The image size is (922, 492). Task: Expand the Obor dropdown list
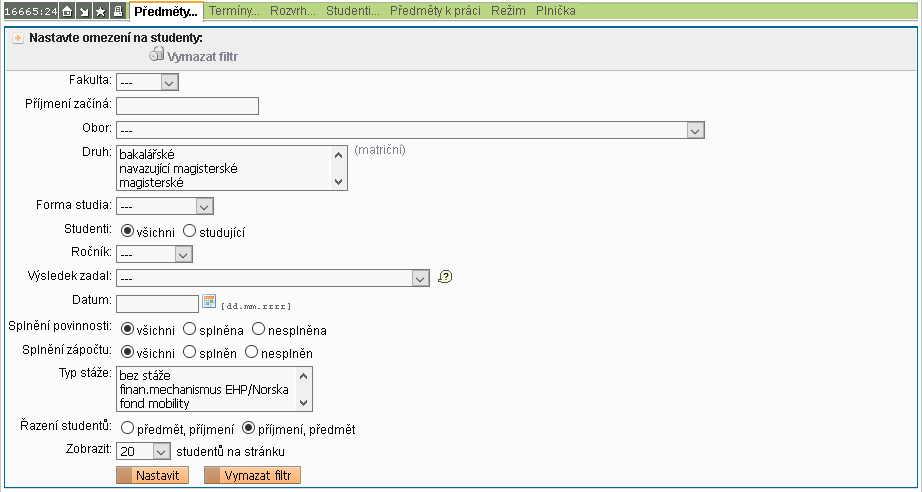[411, 130]
